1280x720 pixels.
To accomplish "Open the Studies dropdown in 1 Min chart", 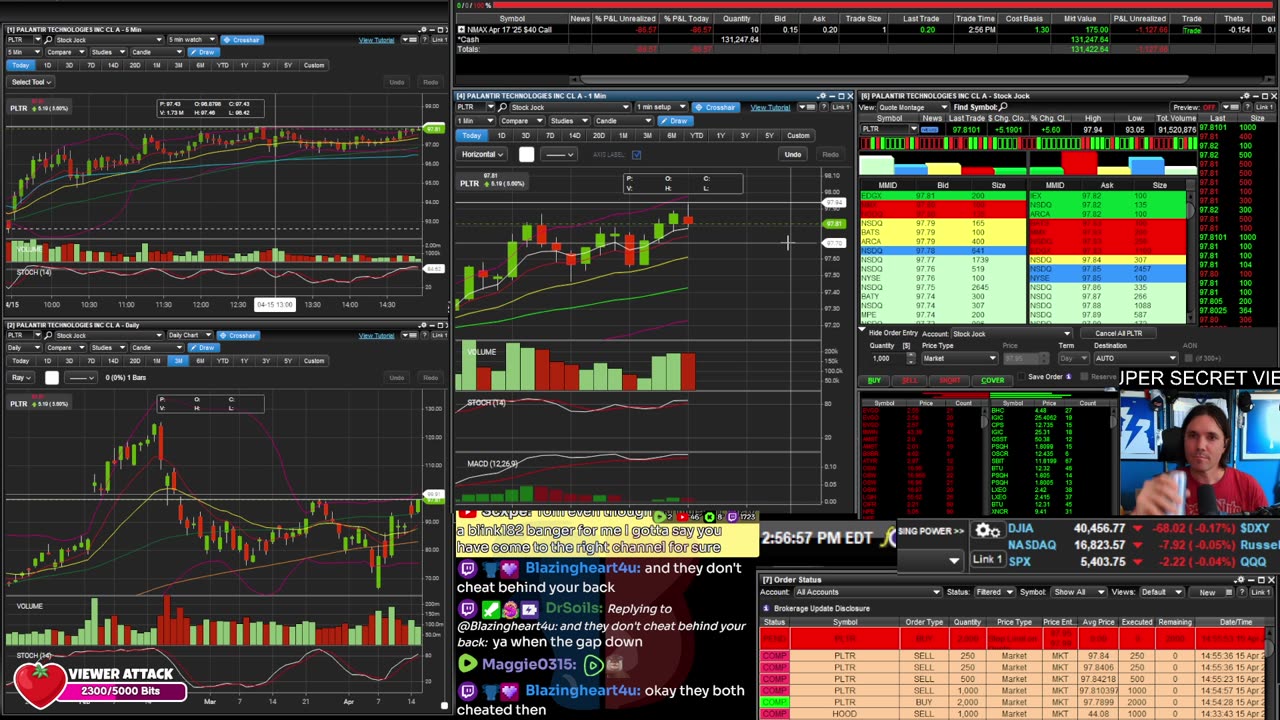I will pyautogui.click(x=568, y=121).
